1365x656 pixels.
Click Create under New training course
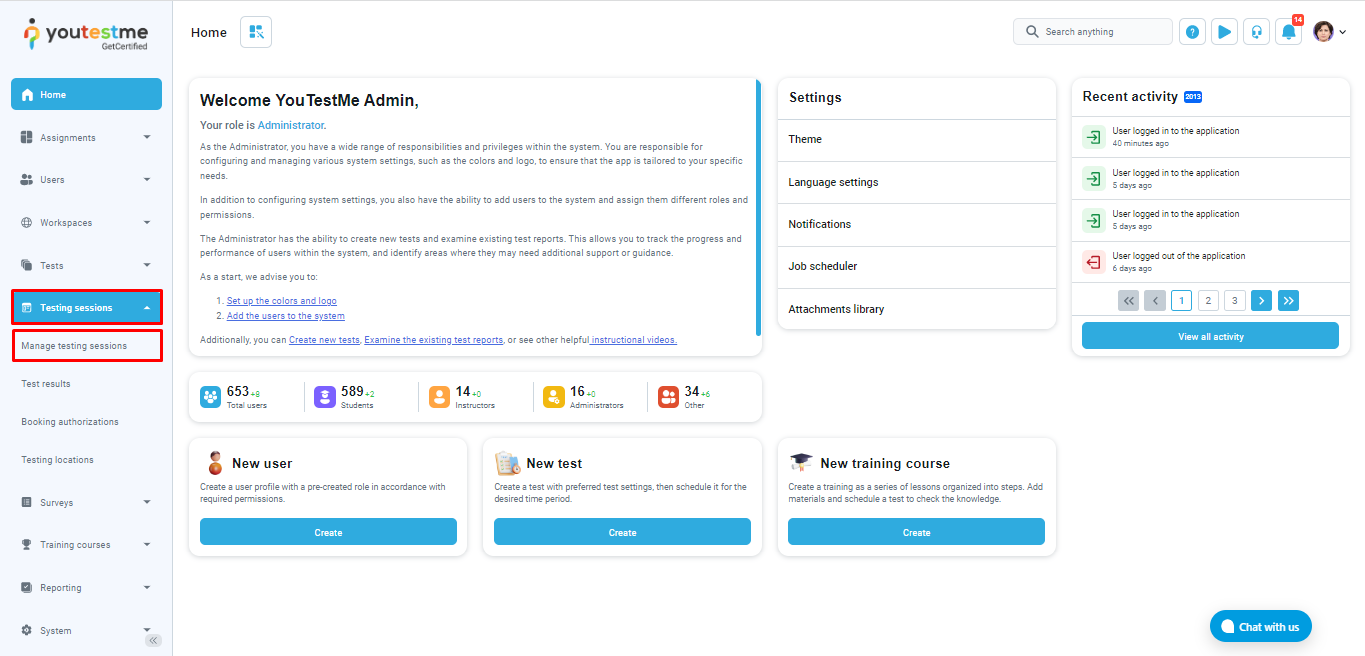(x=916, y=532)
